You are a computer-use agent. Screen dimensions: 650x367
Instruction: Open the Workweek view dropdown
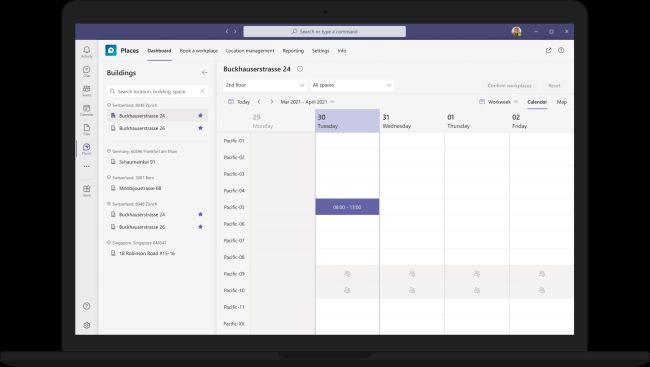click(498, 102)
